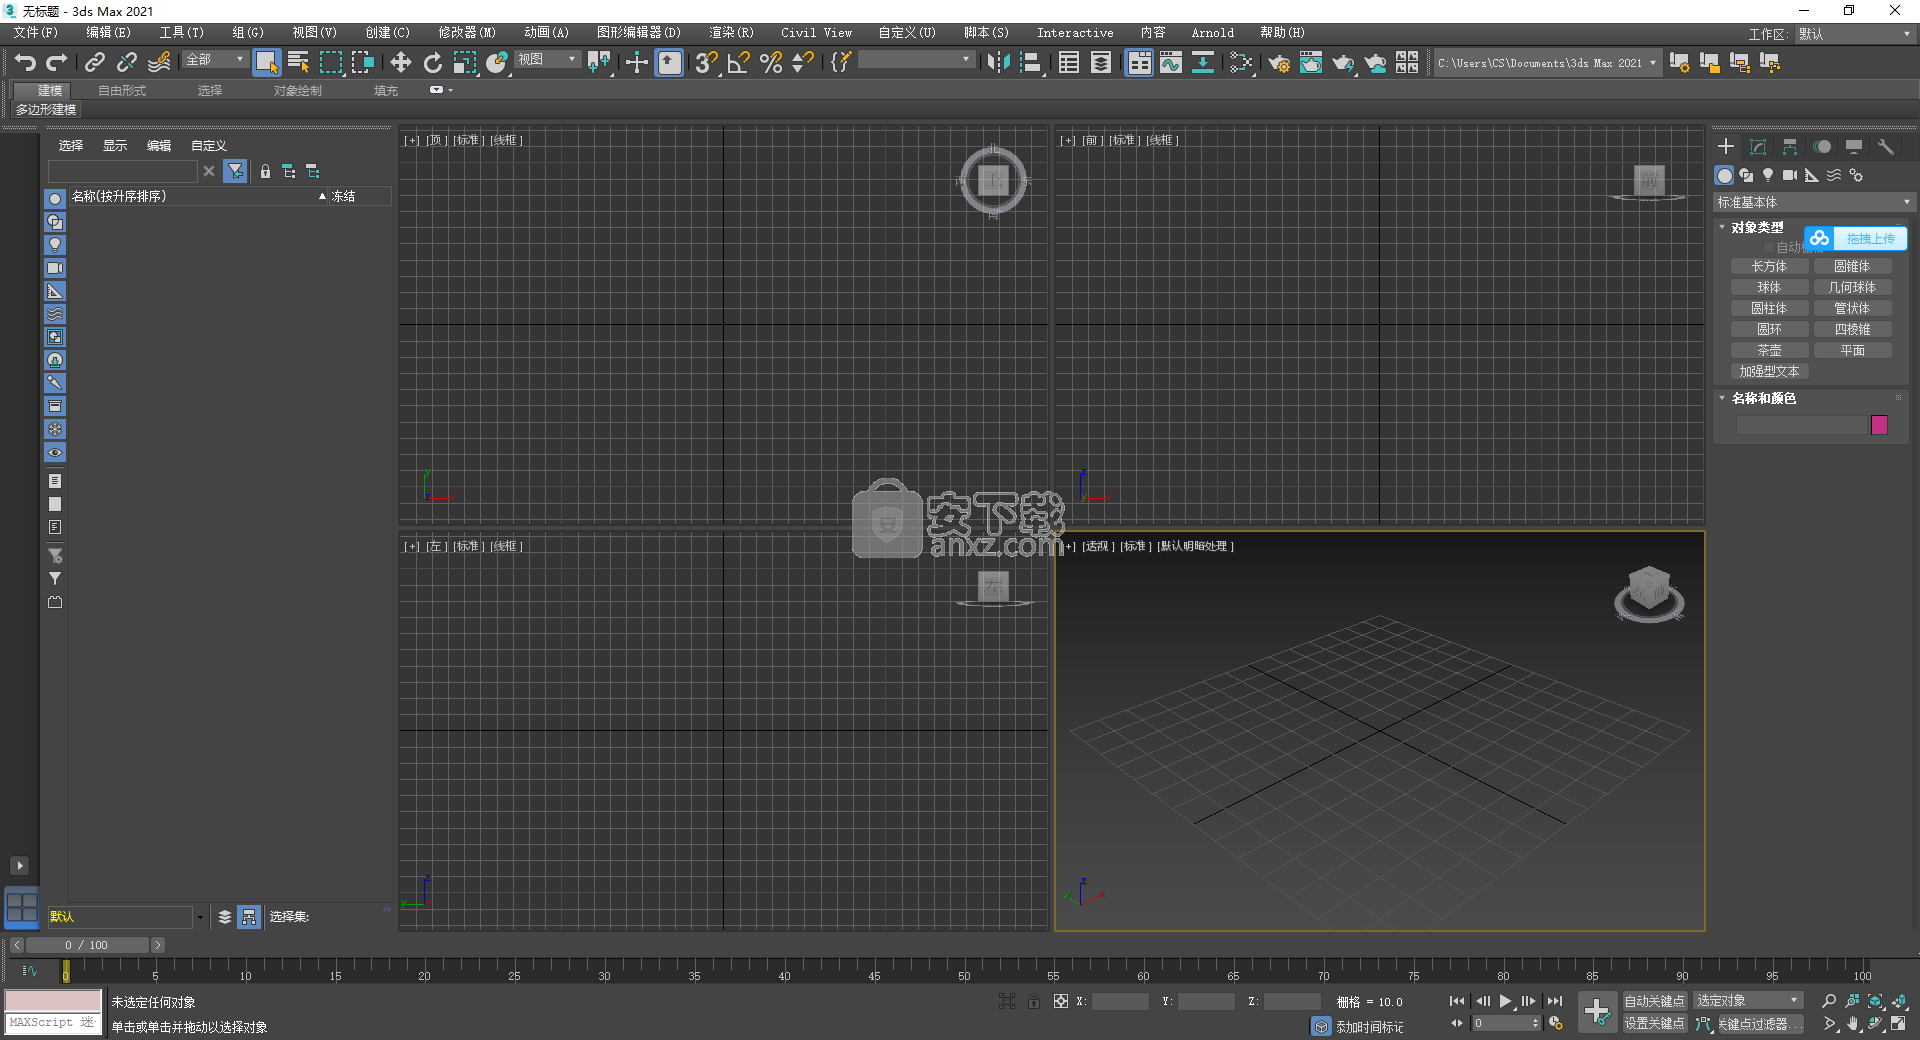The height and width of the screenshot is (1040, 1920).
Task: Open Select by Name list icon
Action: pos(298,63)
